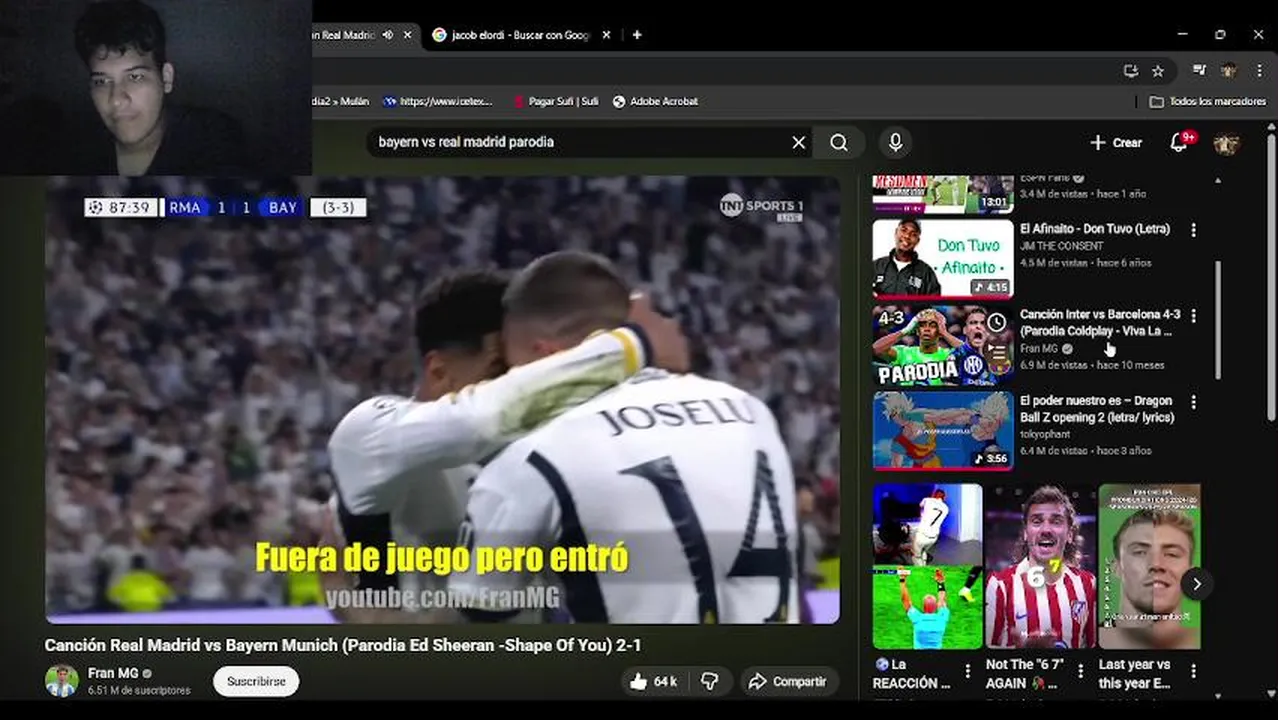The width and height of the screenshot is (1278, 720).
Task: Click tokyophant channel name
Action: [x=1045, y=434]
